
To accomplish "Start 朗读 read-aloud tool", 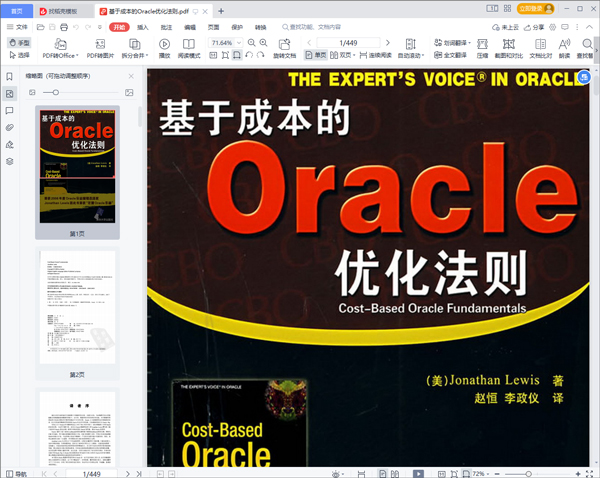I will click(564, 48).
